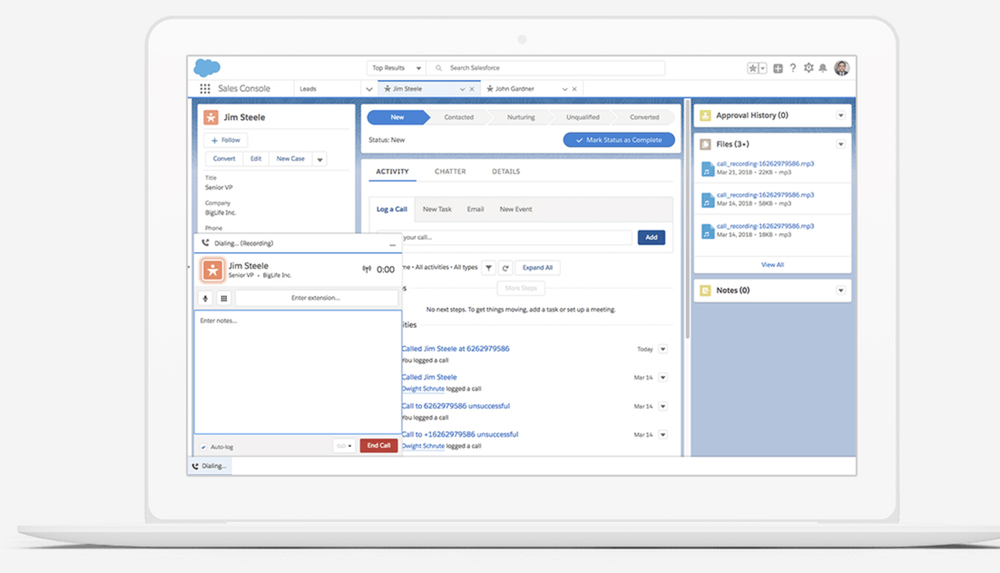
Task: Click the Salesforce cloud logo
Action: click(x=207, y=67)
